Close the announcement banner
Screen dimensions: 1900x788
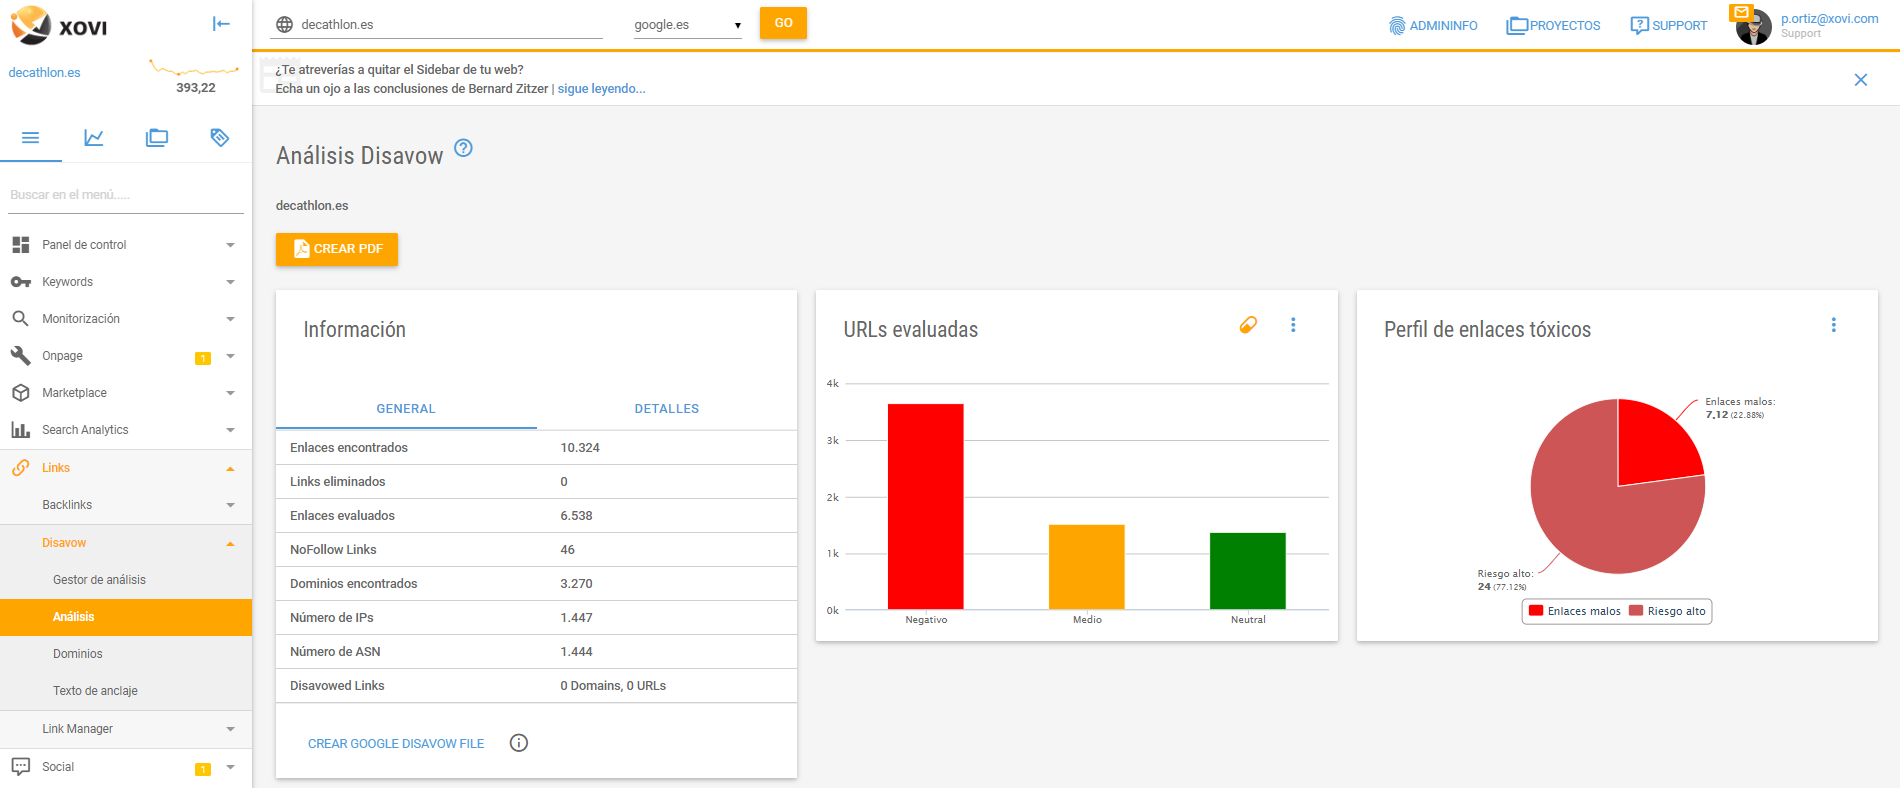[x=1861, y=80]
